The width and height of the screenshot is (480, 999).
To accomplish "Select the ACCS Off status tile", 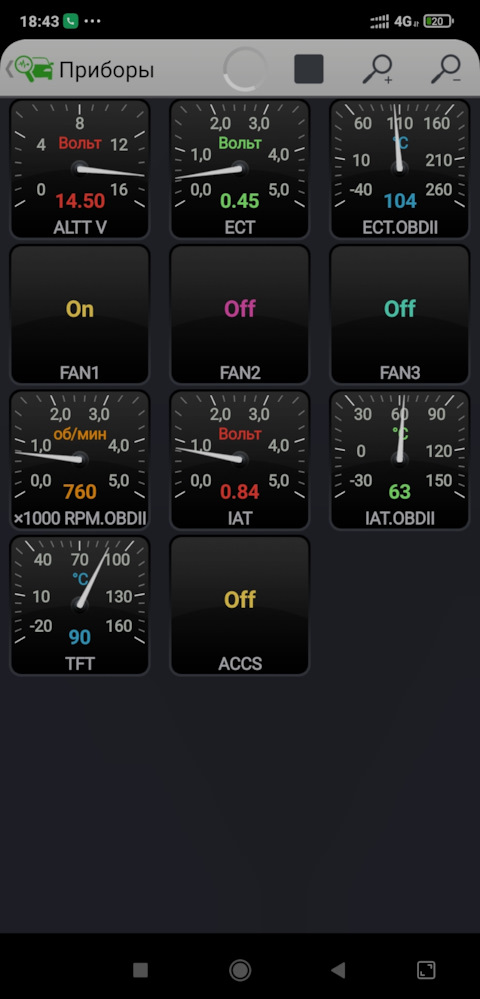I will point(240,605).
